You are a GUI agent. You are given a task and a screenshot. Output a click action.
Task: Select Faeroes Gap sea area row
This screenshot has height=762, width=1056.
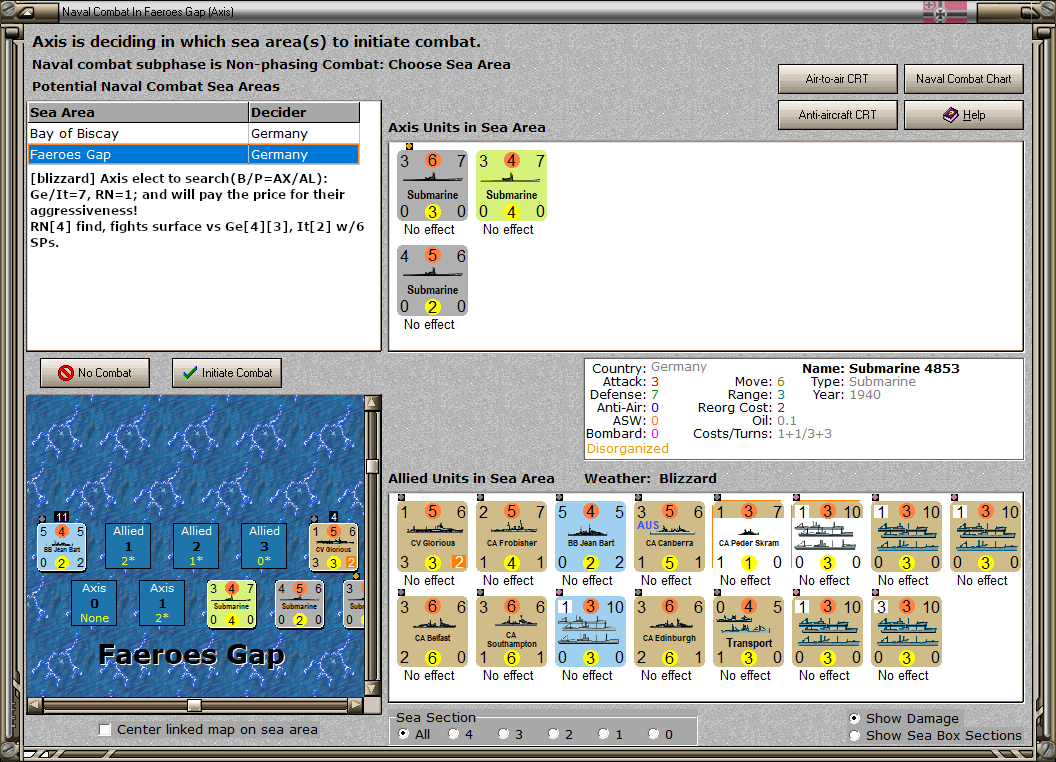click(194, 154)
